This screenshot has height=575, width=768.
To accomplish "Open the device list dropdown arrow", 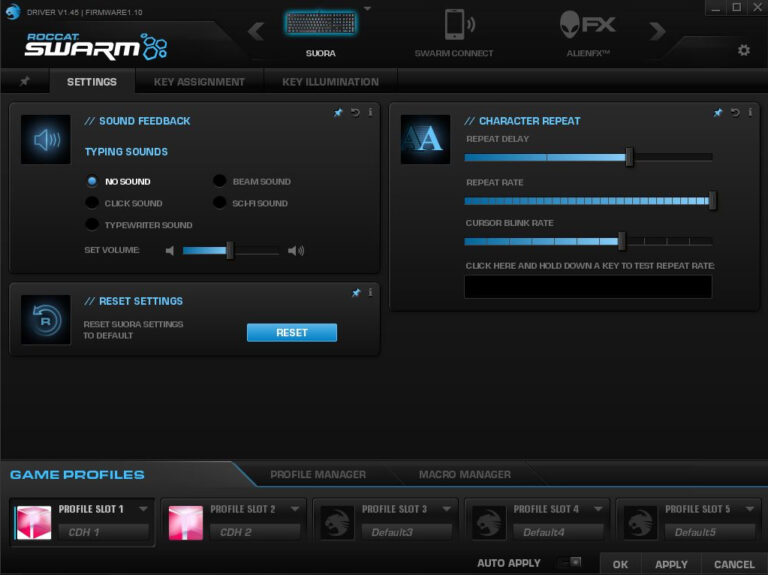I will coord(367,8).
